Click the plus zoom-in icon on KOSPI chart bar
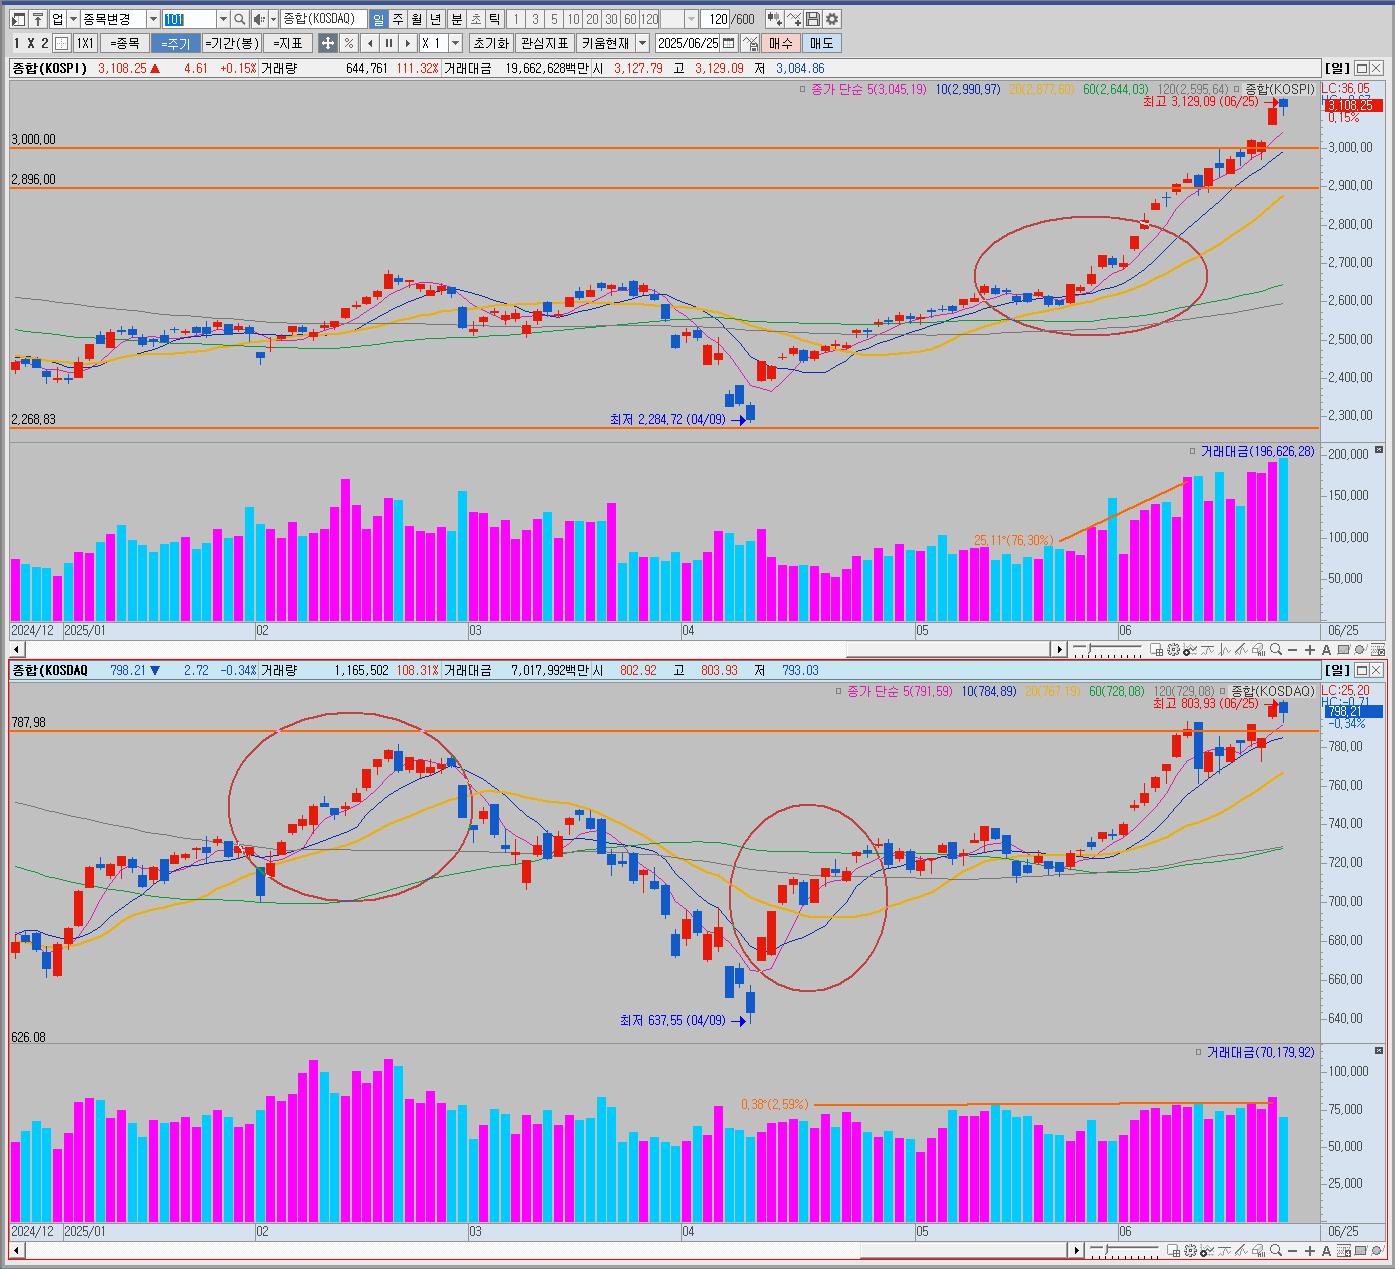1395x1269 pixels. coord(1310,650)
